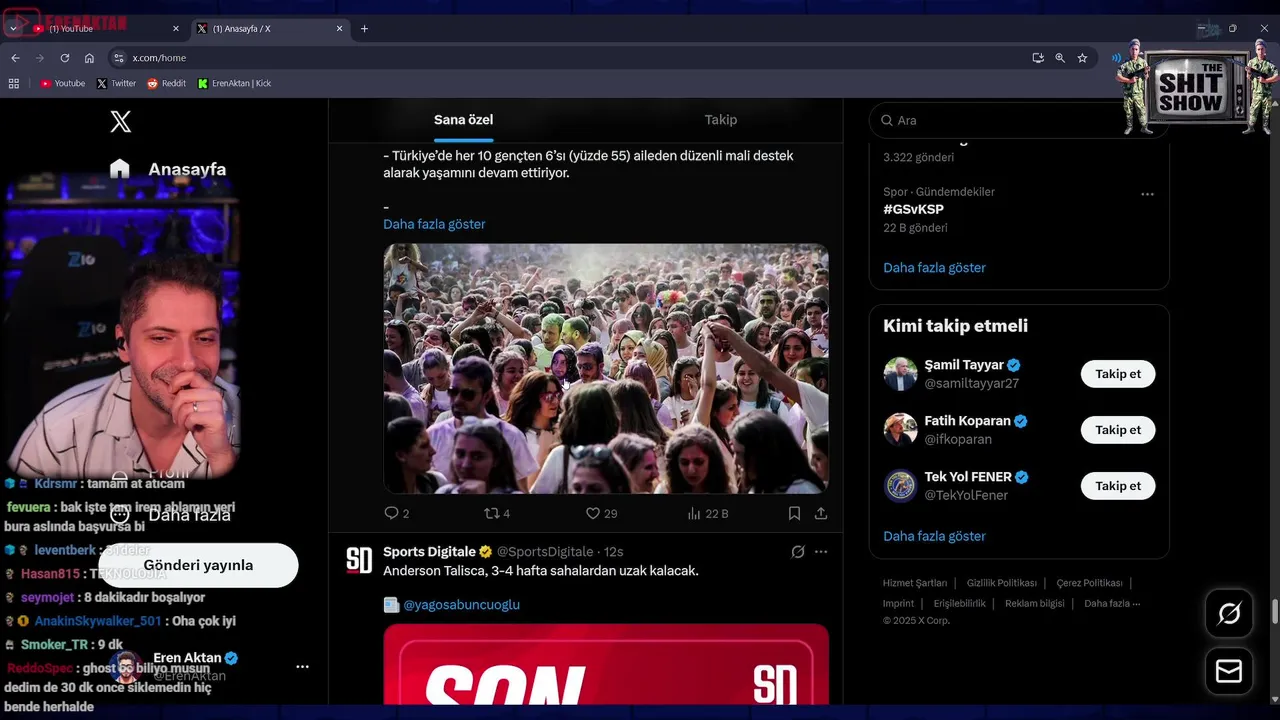
Task: Repost the crowd photo post
Action: pyautogui.click(x=497, y=513)
